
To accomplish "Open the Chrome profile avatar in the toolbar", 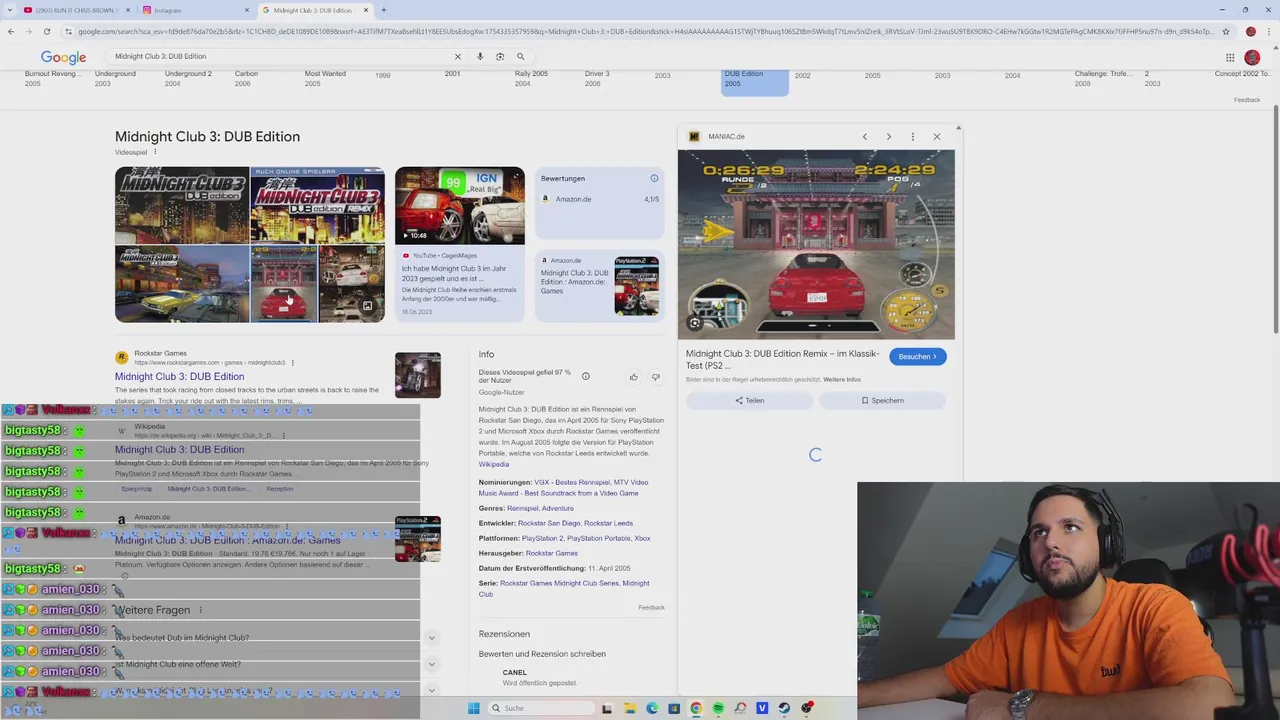I will (x=1250, y=31).
